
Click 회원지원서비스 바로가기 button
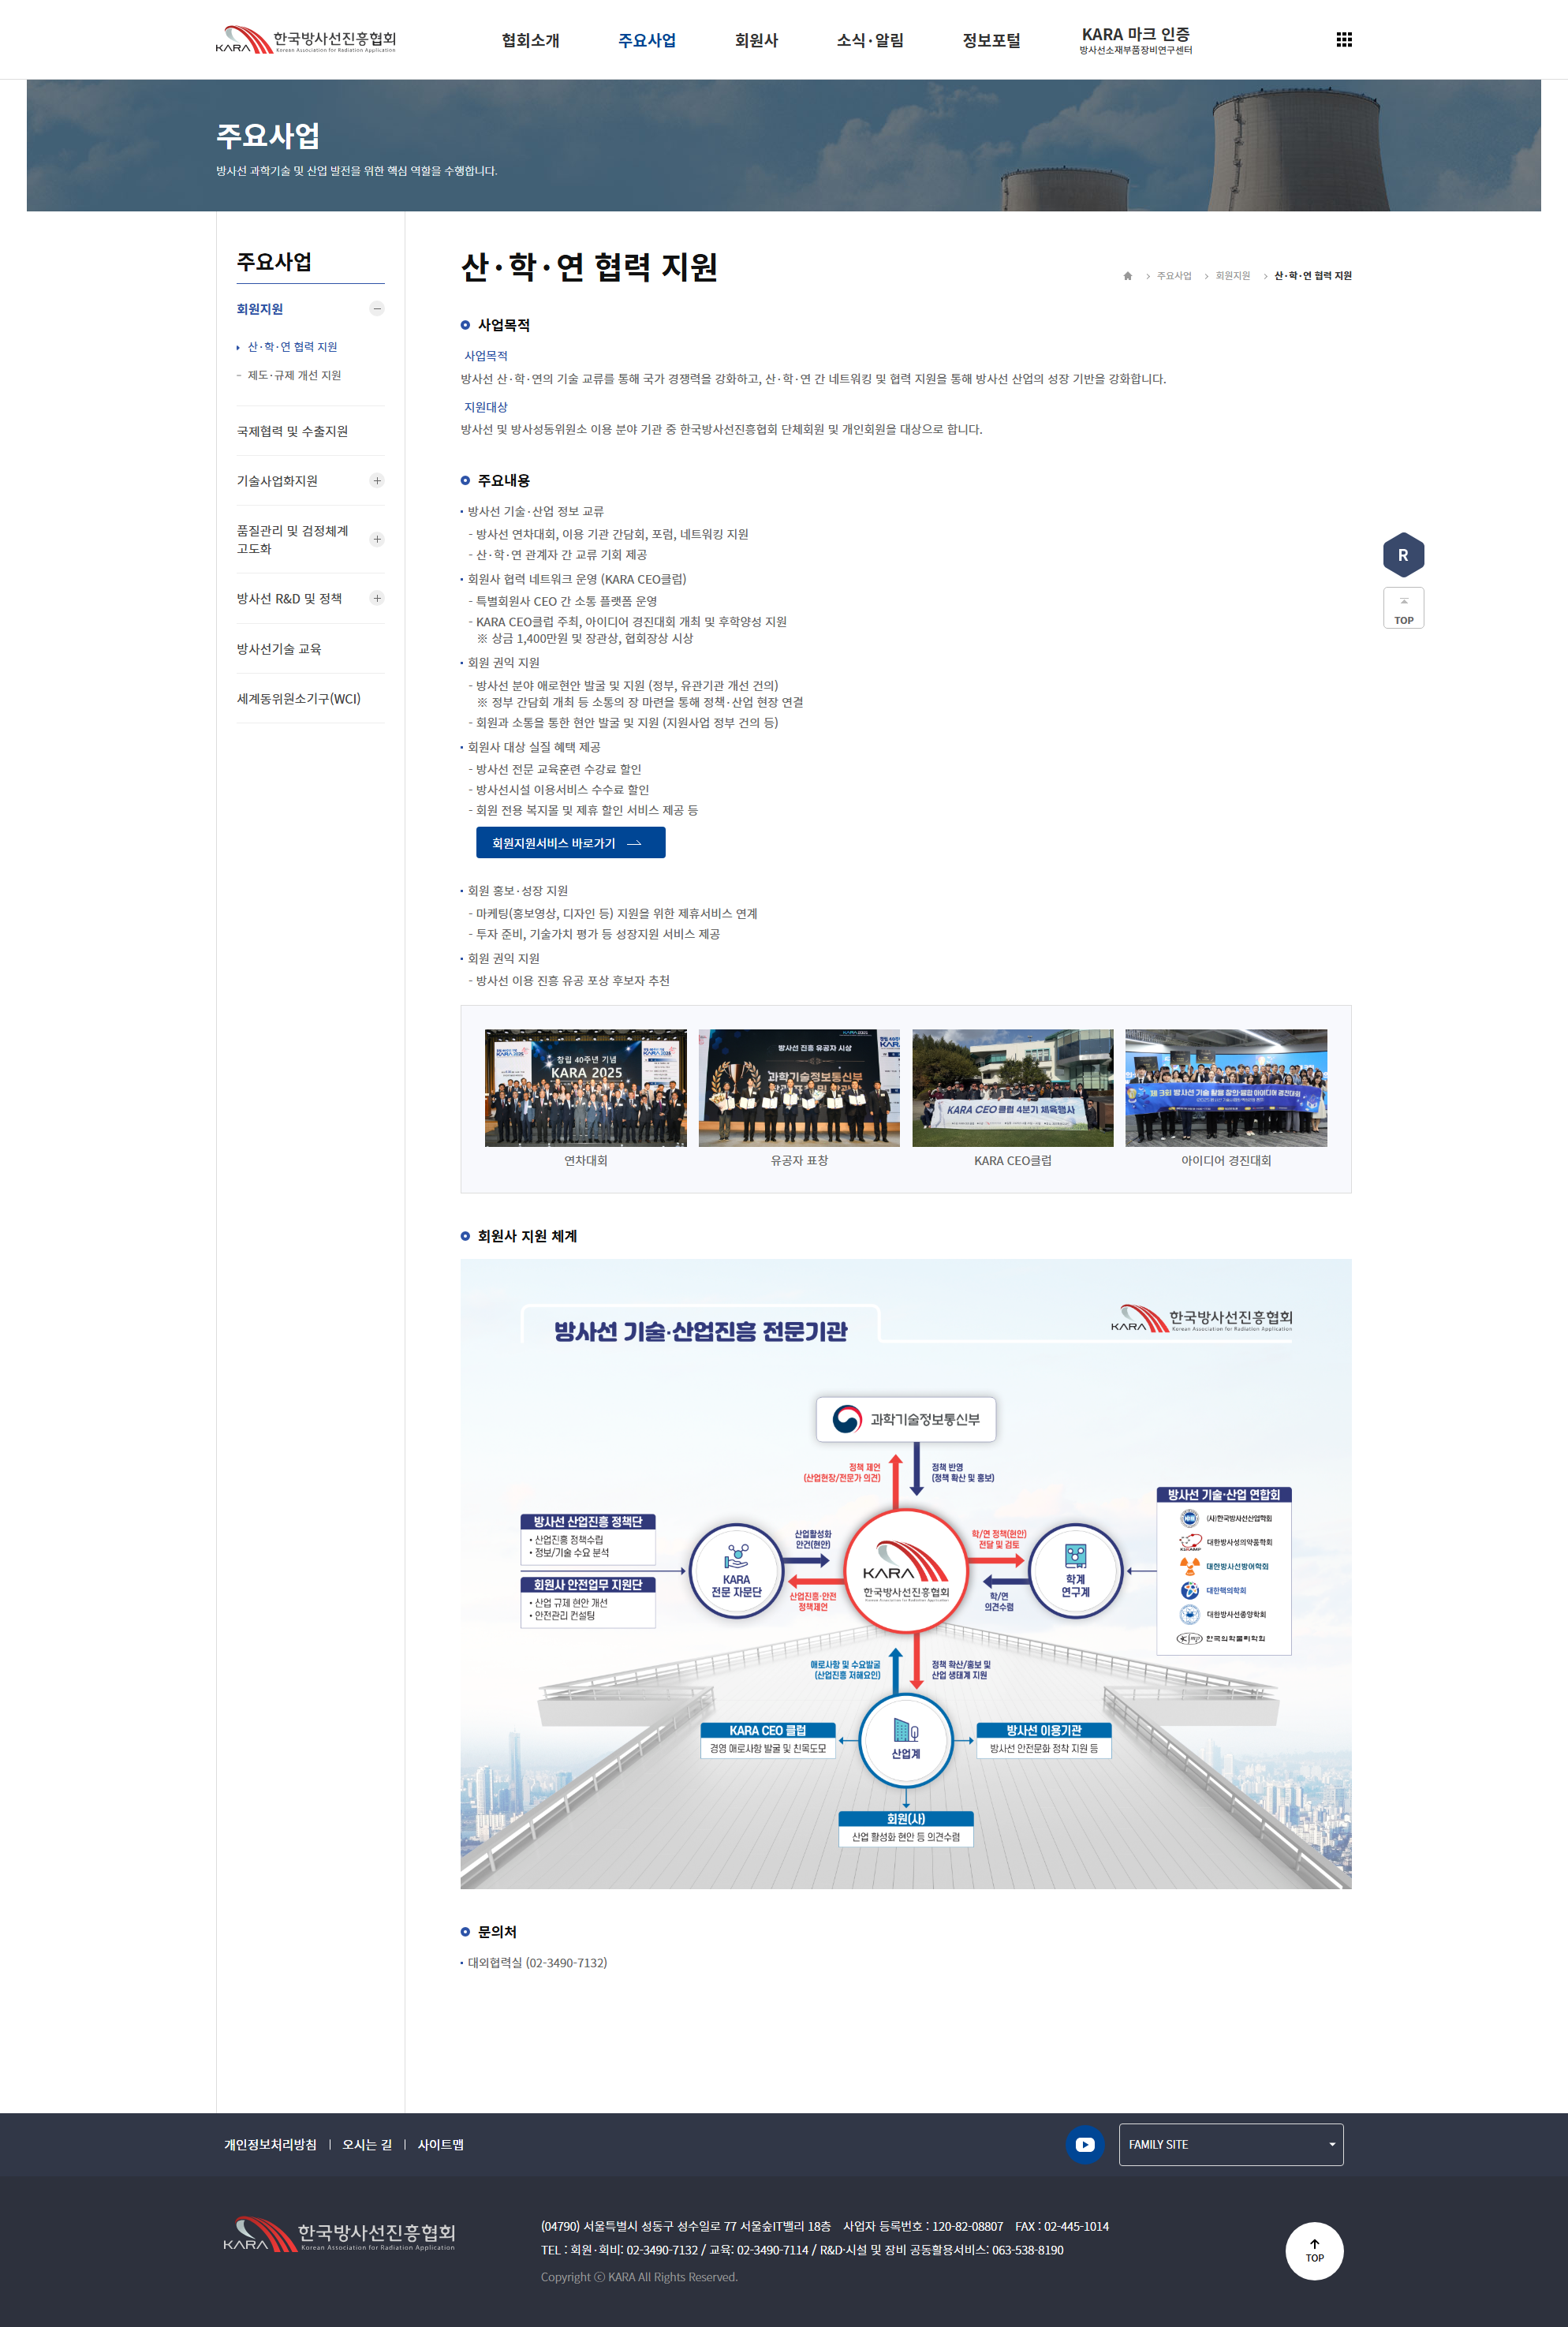[570, 843]
